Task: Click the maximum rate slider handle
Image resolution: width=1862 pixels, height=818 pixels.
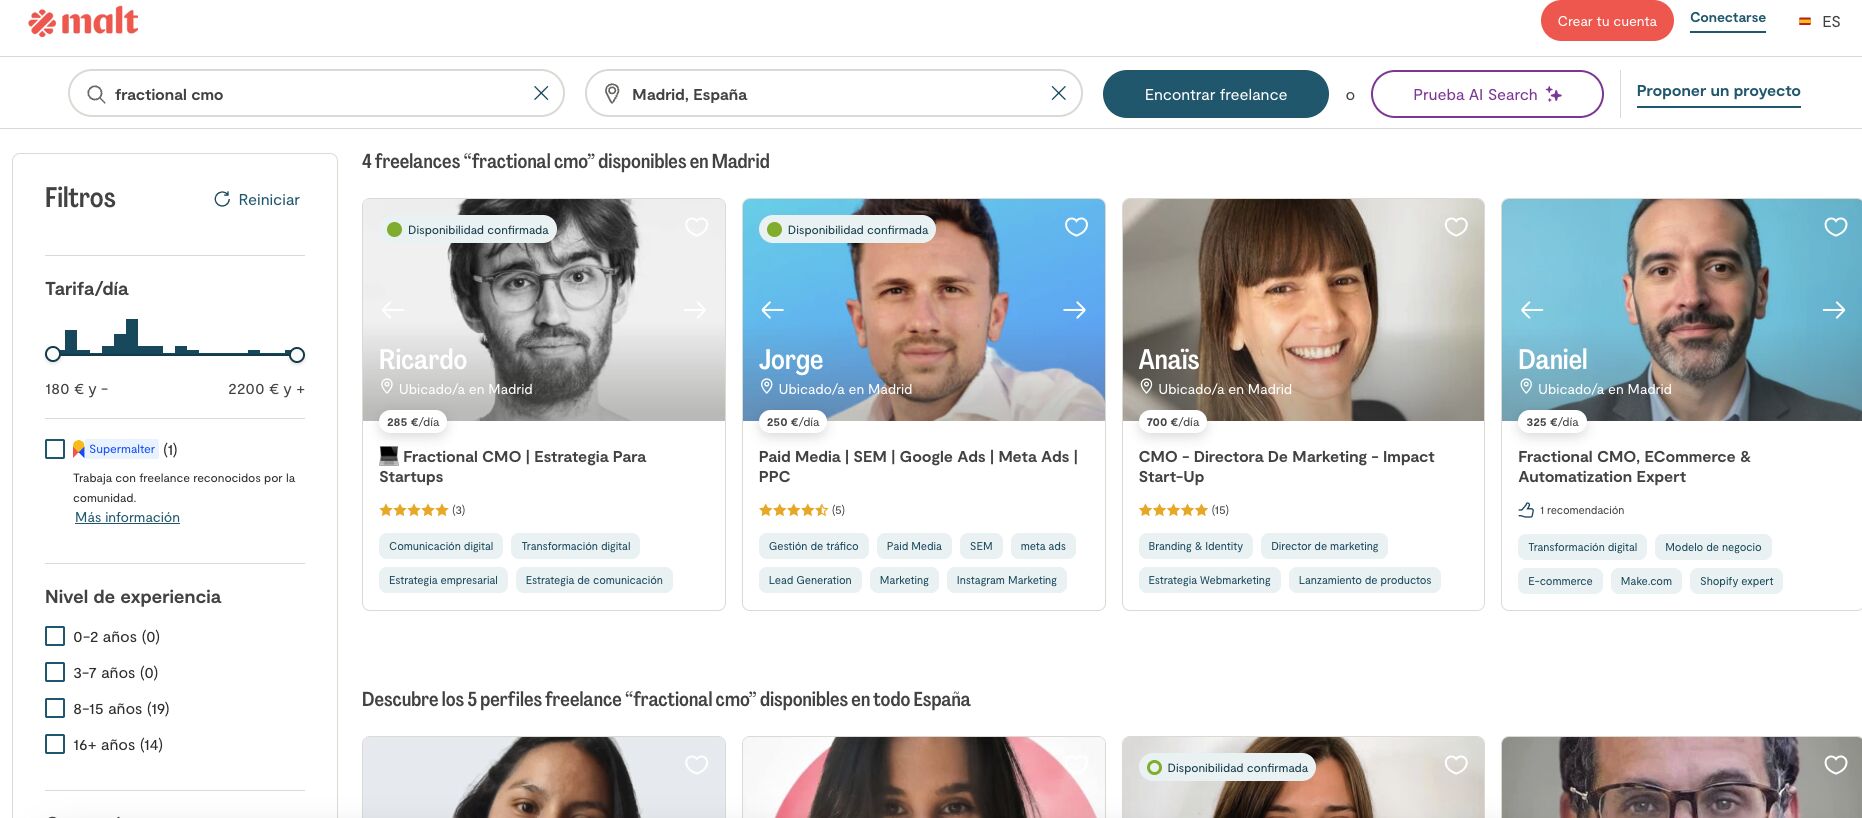Action: pyautogui.click(x=296, y=354)
